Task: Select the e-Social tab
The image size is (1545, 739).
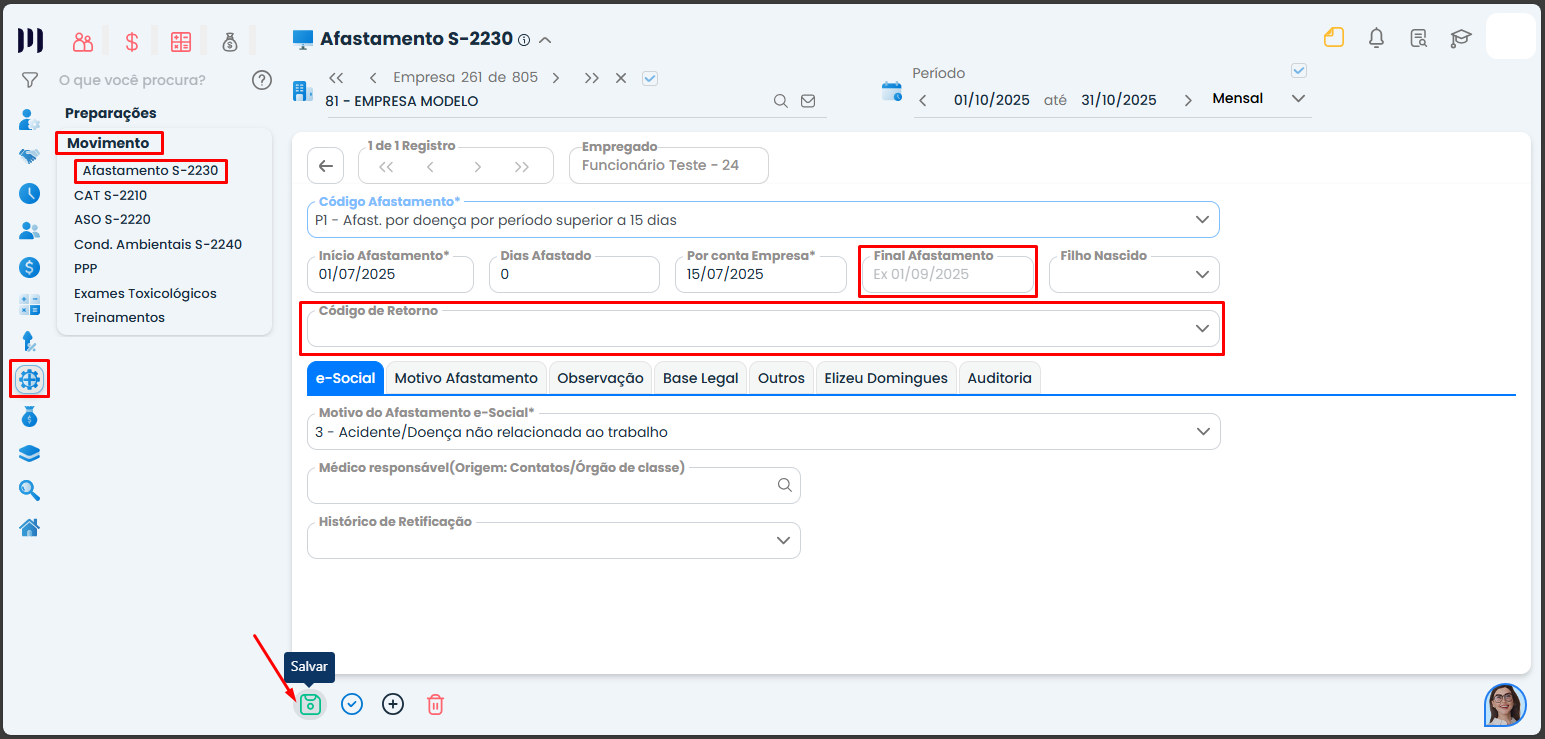Action: [x=345, y=378]
